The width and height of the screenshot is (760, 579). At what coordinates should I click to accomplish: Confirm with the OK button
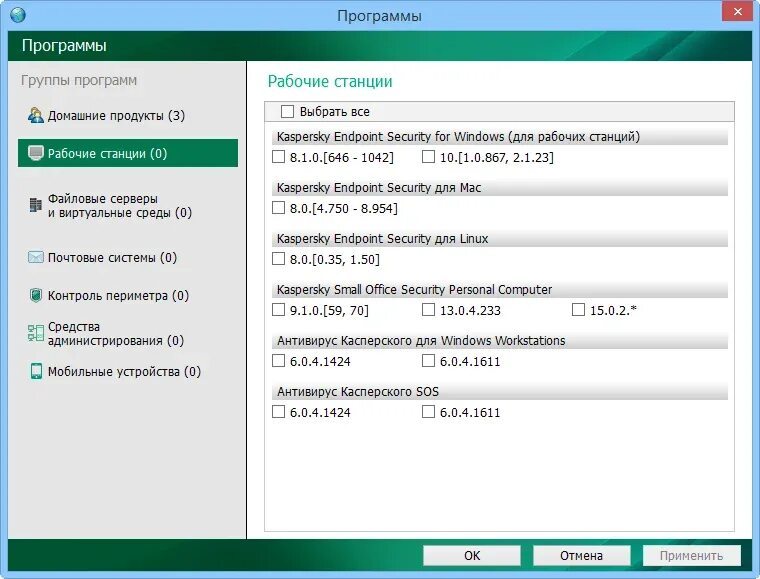click(472, 555)
